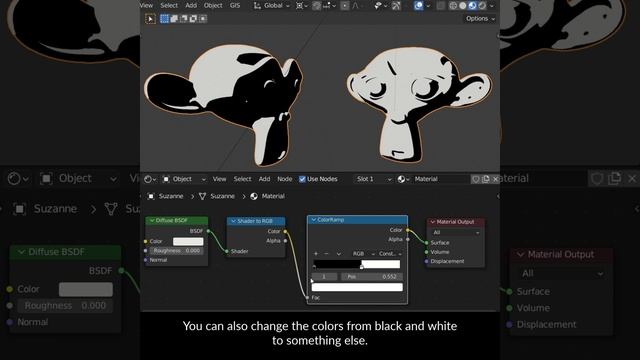Switch to material preview shading
This screenshot has height=360, width=640.
472,6
